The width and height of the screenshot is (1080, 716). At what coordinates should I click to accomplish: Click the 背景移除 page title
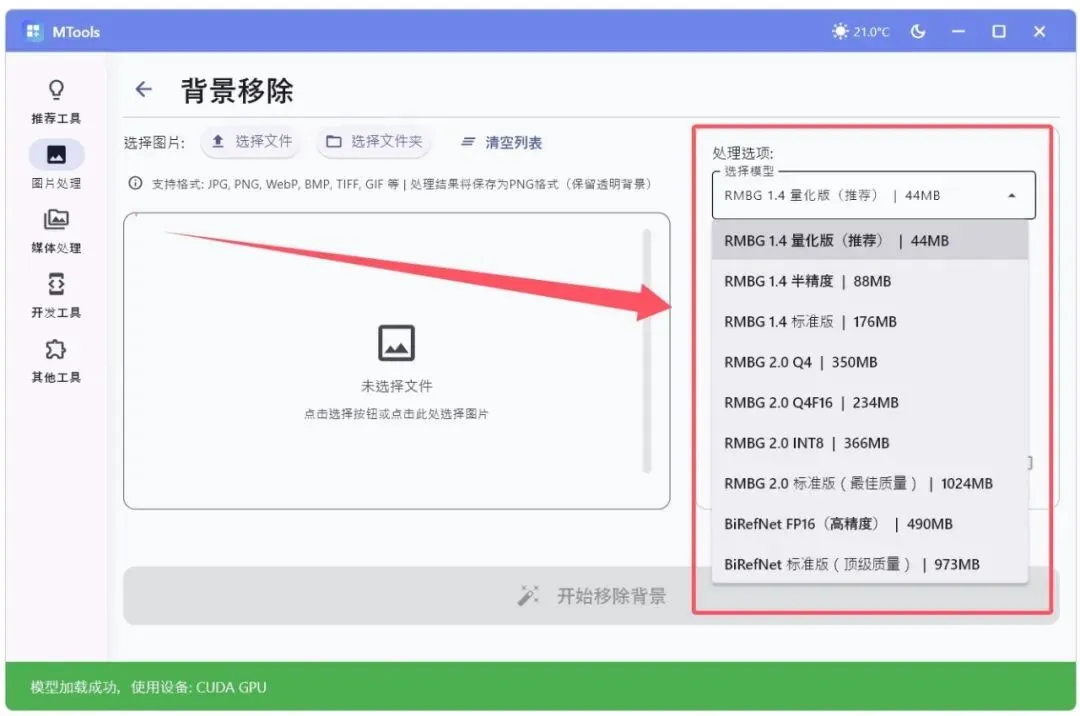click(237, 91)
